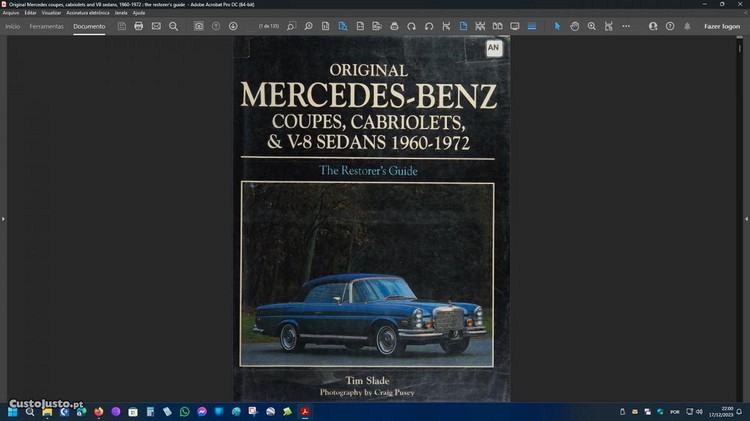
Task: Save the document with the floppy icon
Action: pyautogui.click(x=122, y=26)
